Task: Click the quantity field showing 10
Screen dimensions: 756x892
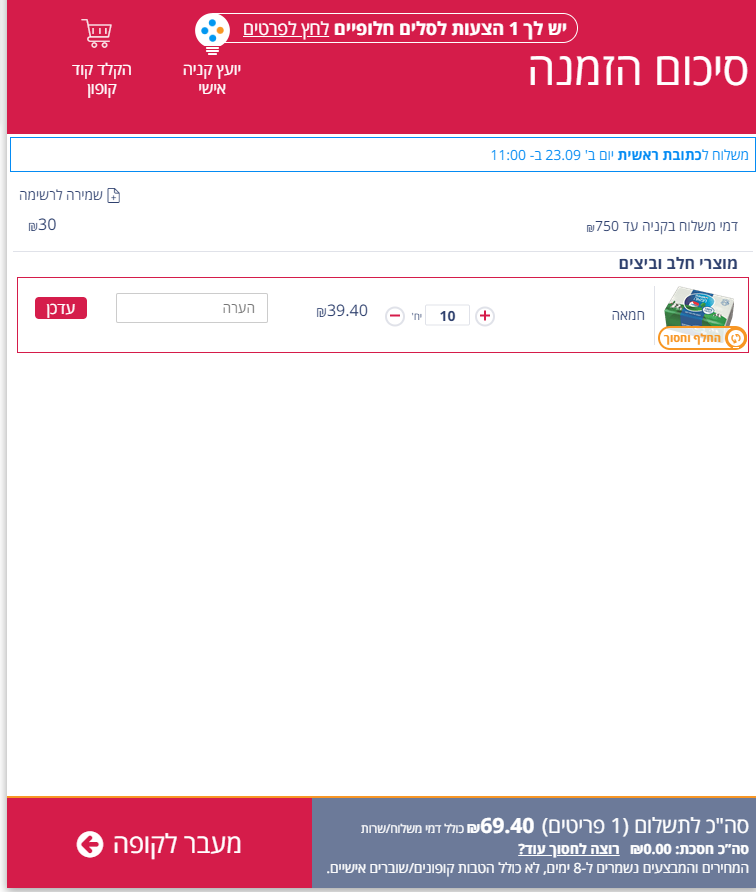Action: pyautogui.click(x=447, y=316)
